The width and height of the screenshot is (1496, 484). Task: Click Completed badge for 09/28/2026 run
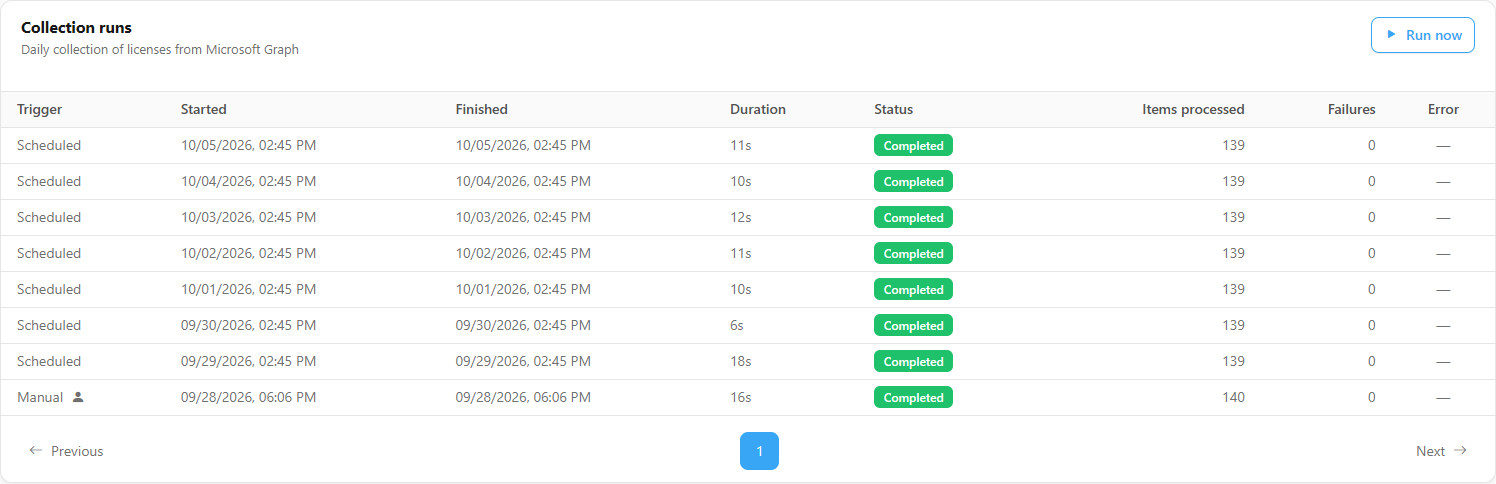point(913,398)
